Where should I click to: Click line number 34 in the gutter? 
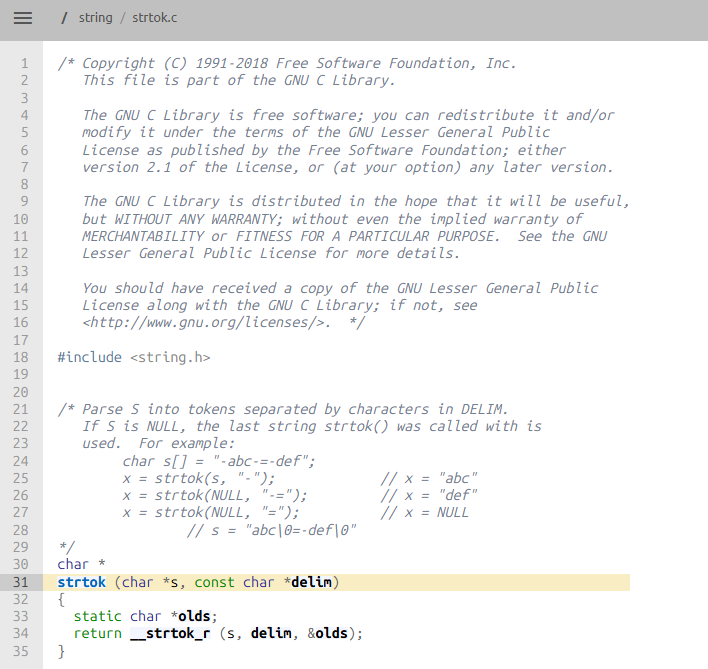pos(21,633)
